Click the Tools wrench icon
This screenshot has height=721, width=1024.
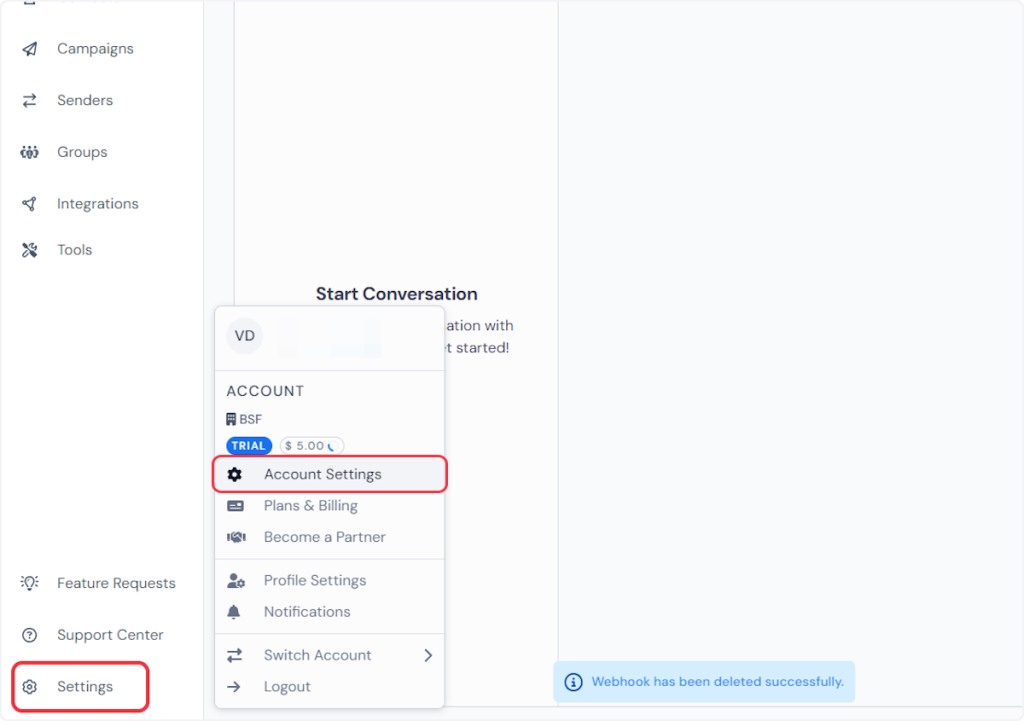click(x=30, y=250)
